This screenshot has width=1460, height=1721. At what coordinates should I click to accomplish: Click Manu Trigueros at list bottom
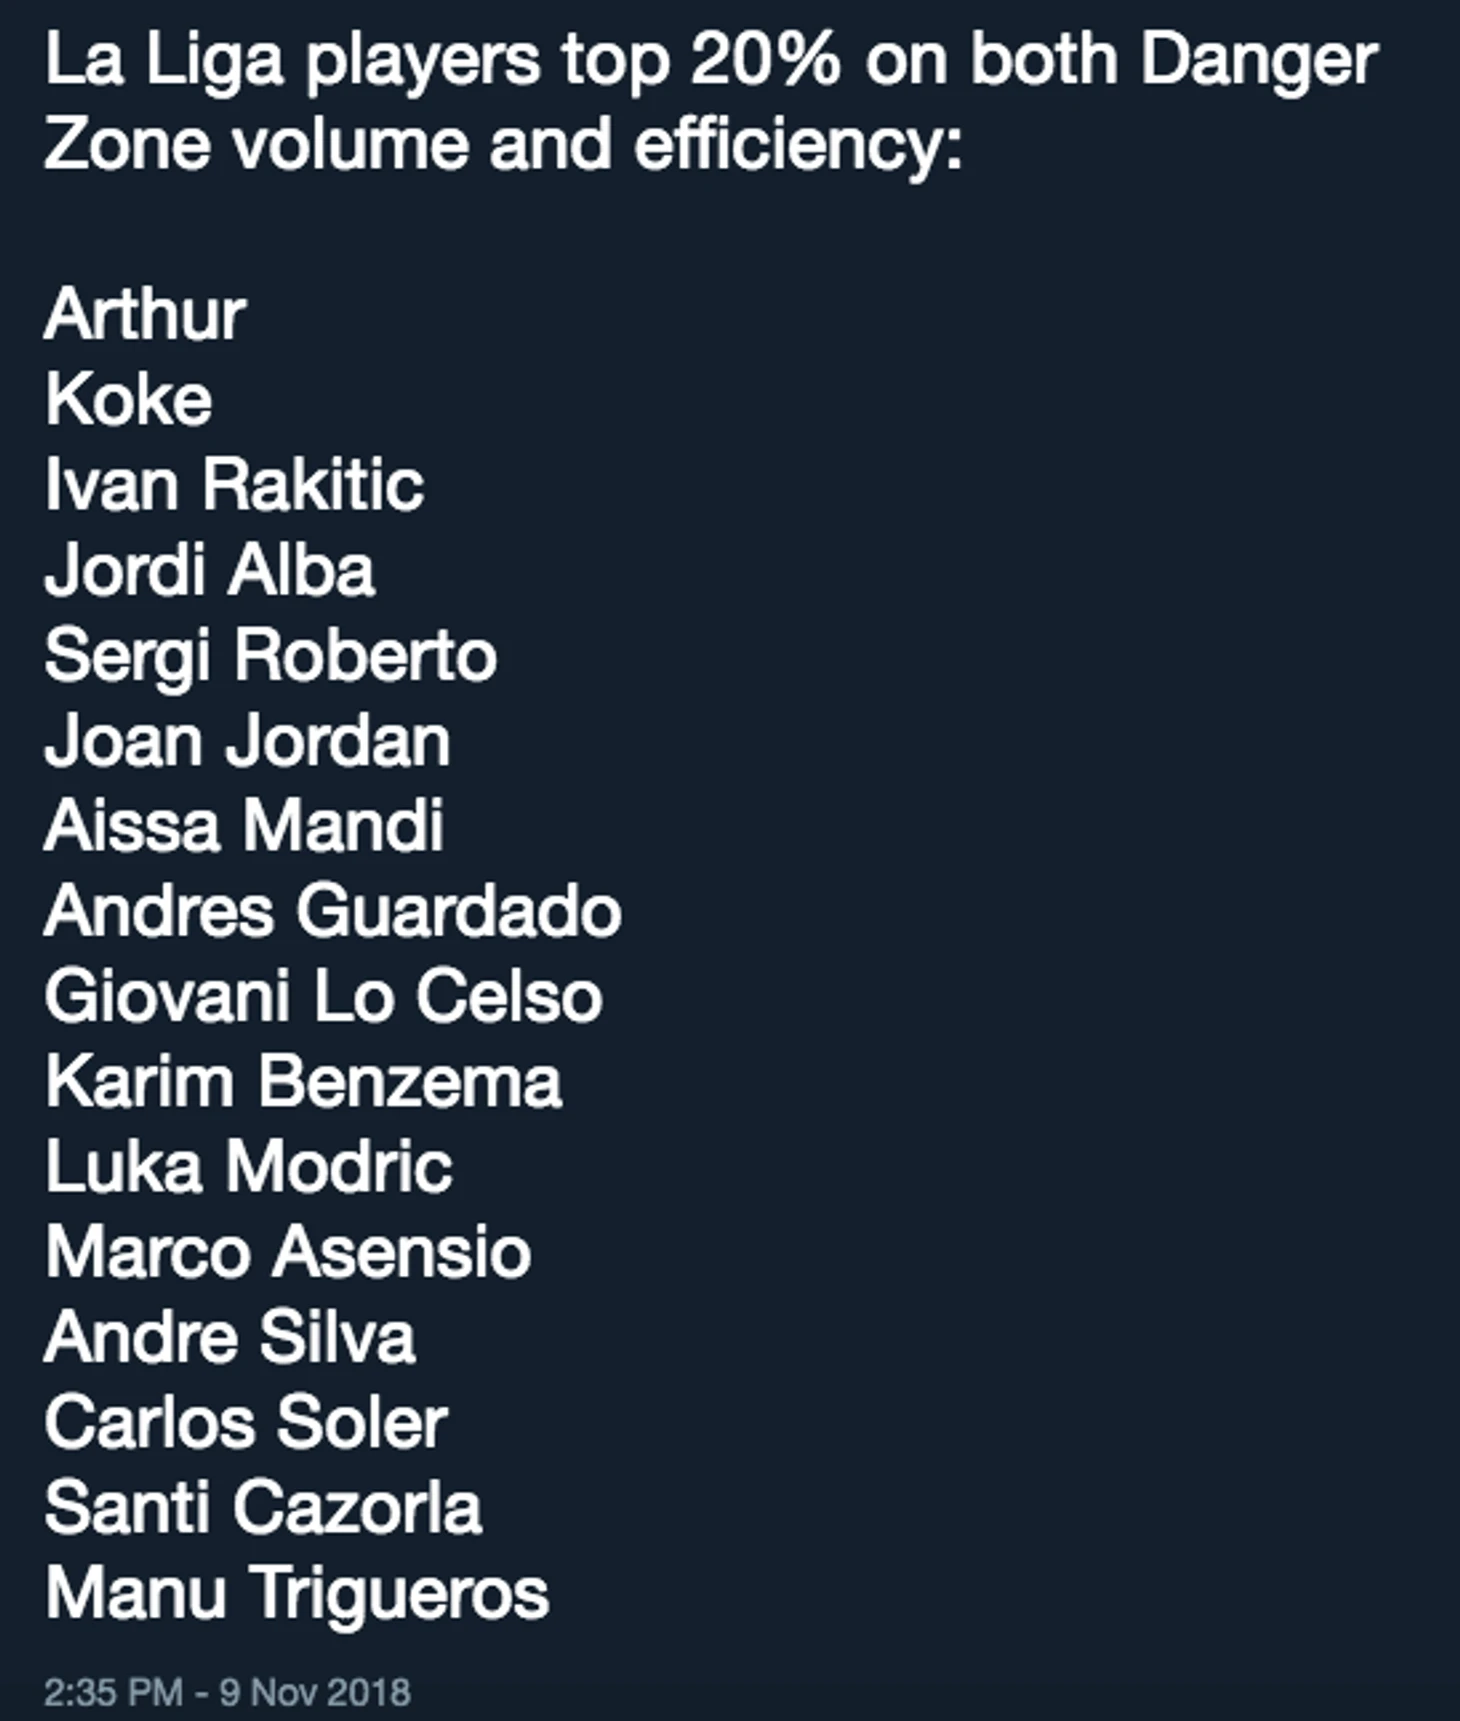(x=297, y=1593)
